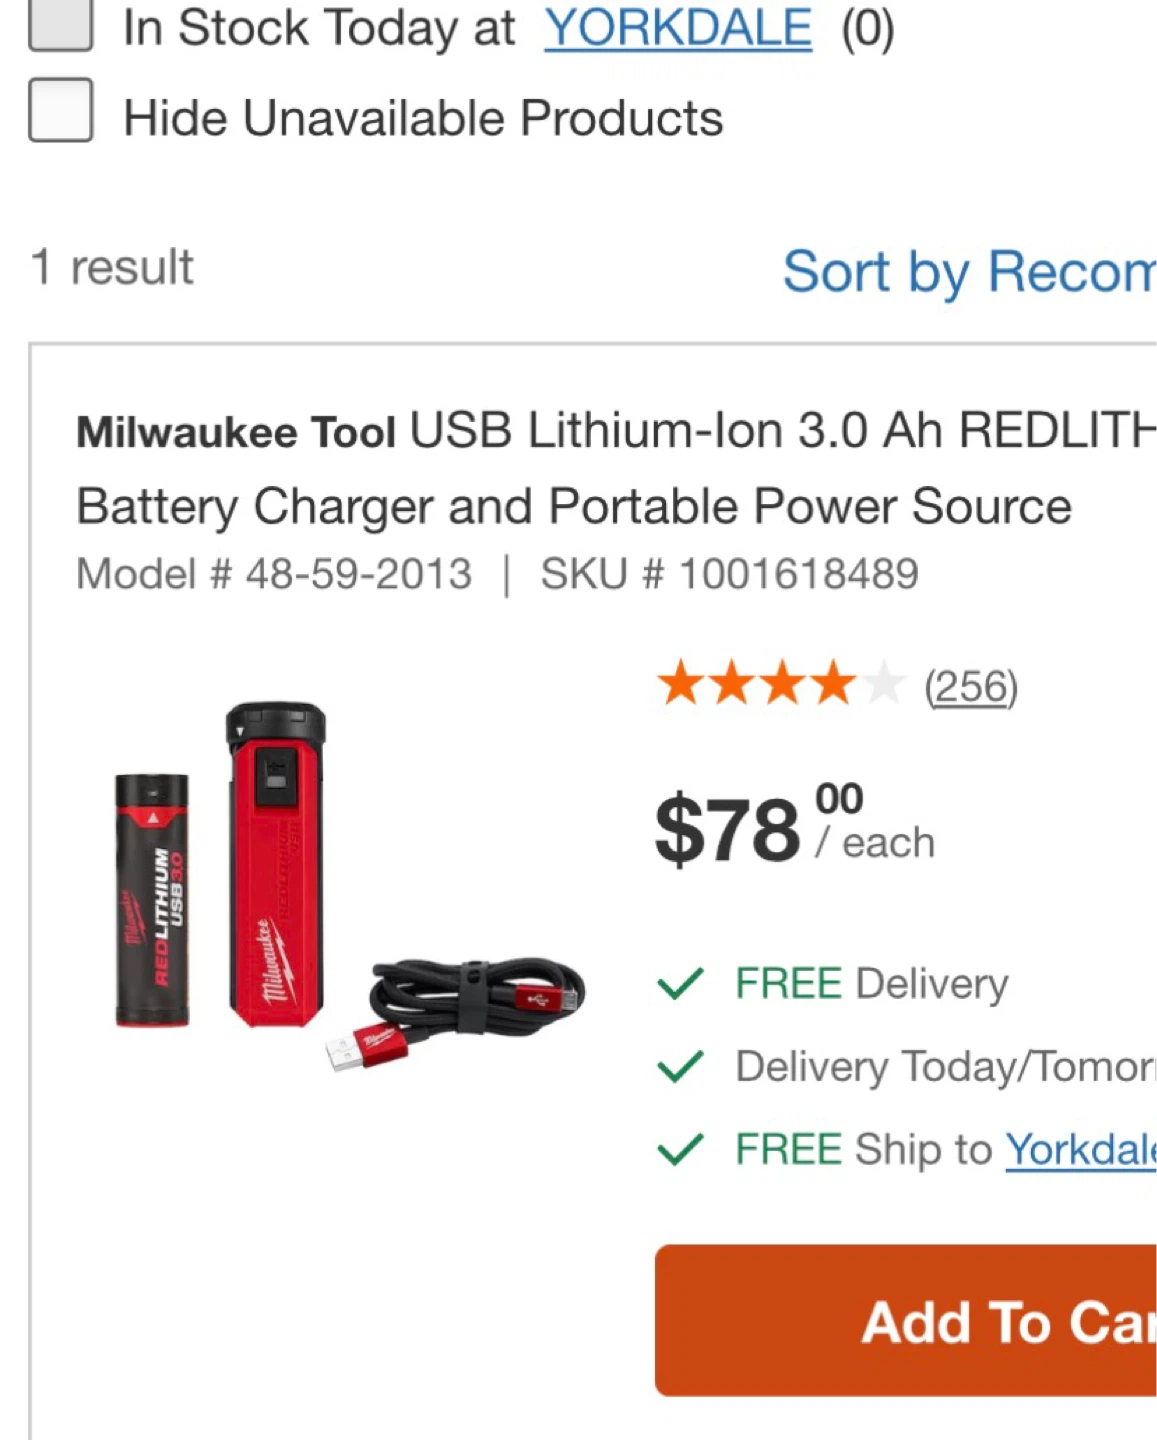The height and width of the screenshot is (1440, 1157).
Task: Open the 256 reviews link
Action: point(971,687)
